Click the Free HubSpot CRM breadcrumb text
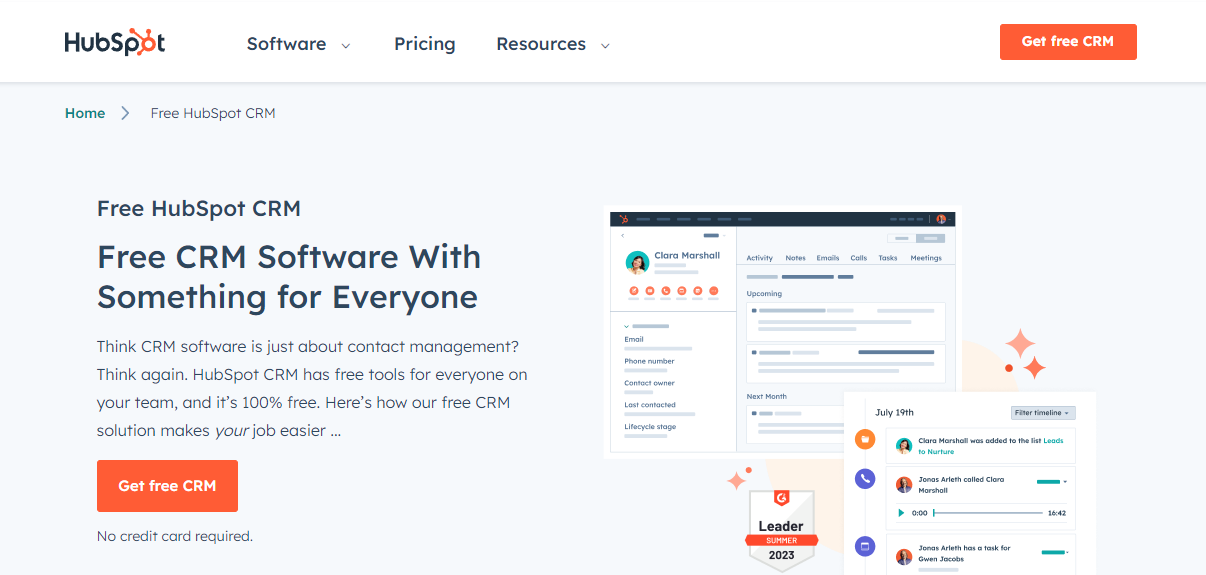The width and height of the screenshot is (1206, 575). (x=213, y=113)
